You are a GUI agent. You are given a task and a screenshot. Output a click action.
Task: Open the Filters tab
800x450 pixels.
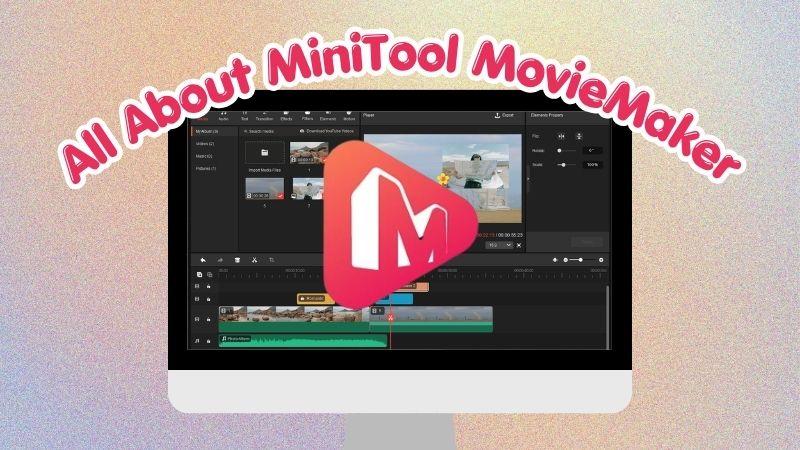point(307,116)
